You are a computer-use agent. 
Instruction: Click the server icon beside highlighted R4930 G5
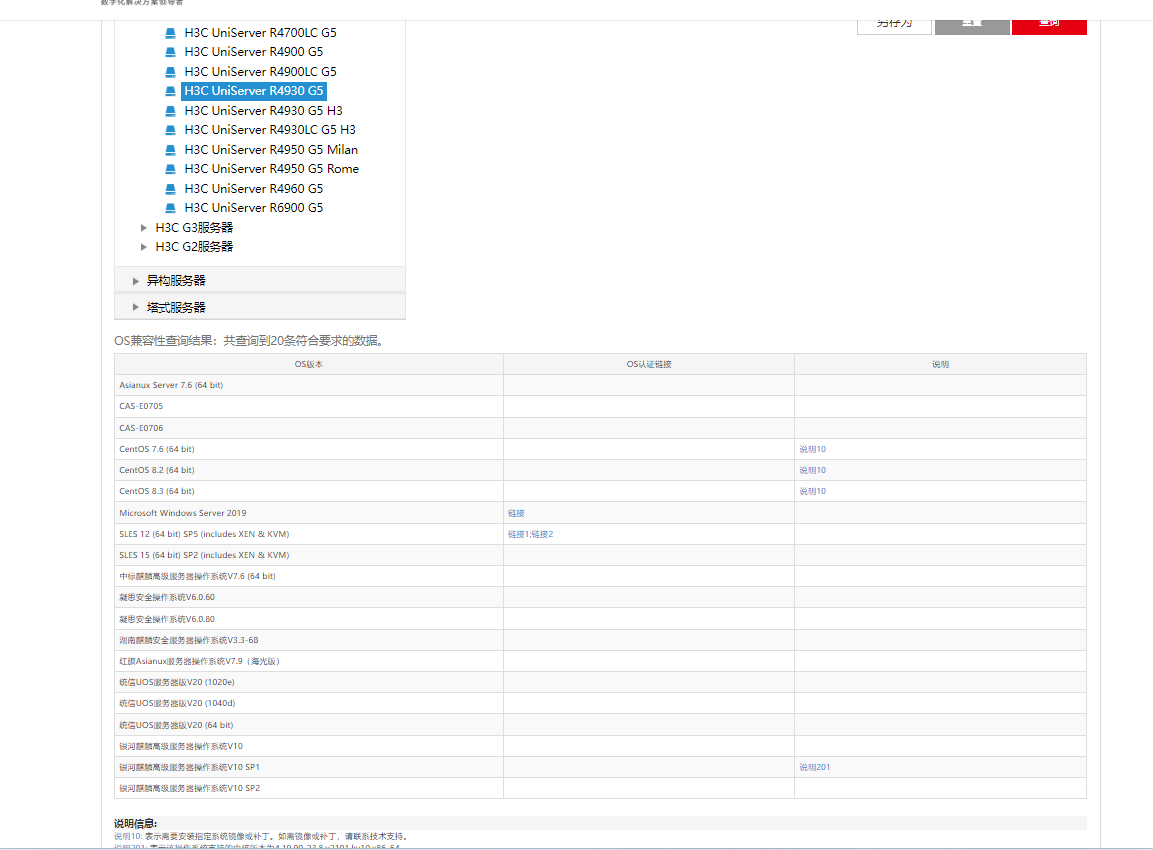click(x=171, y=91)
